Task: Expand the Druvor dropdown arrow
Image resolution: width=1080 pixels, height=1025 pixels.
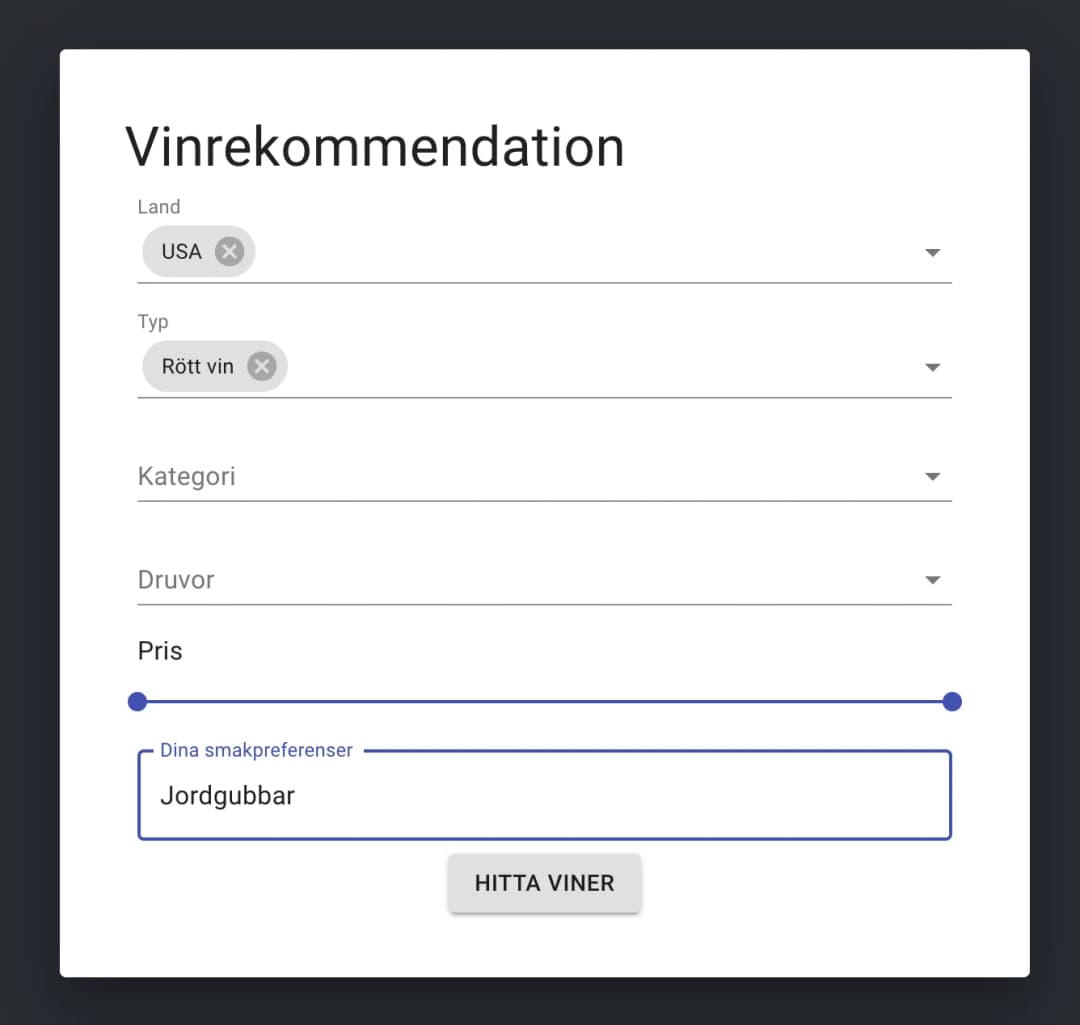Action: coord(932,580)
